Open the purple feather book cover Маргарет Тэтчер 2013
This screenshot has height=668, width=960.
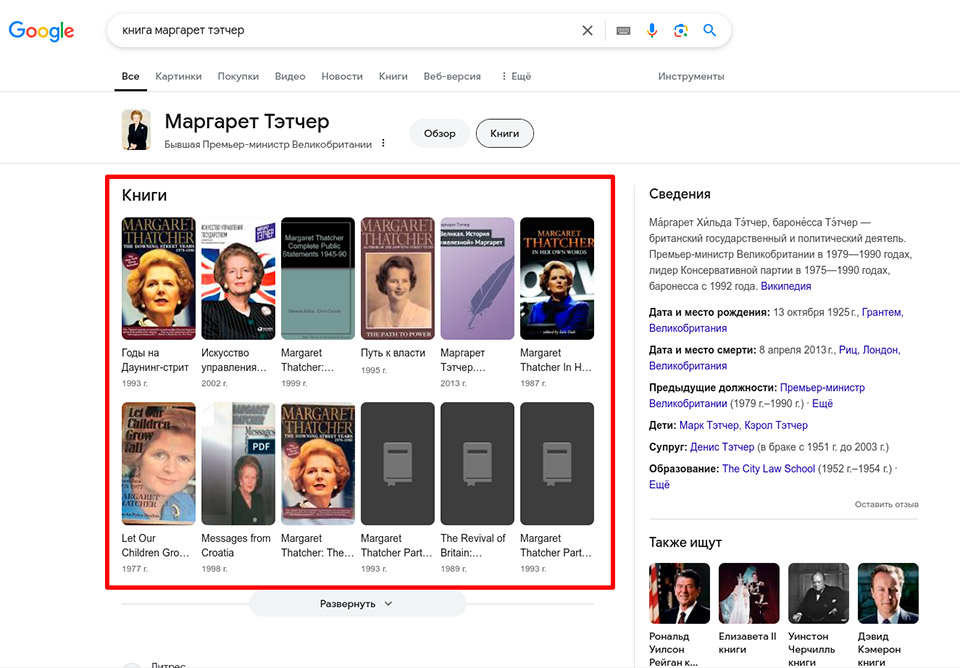[x=477, y=279]
